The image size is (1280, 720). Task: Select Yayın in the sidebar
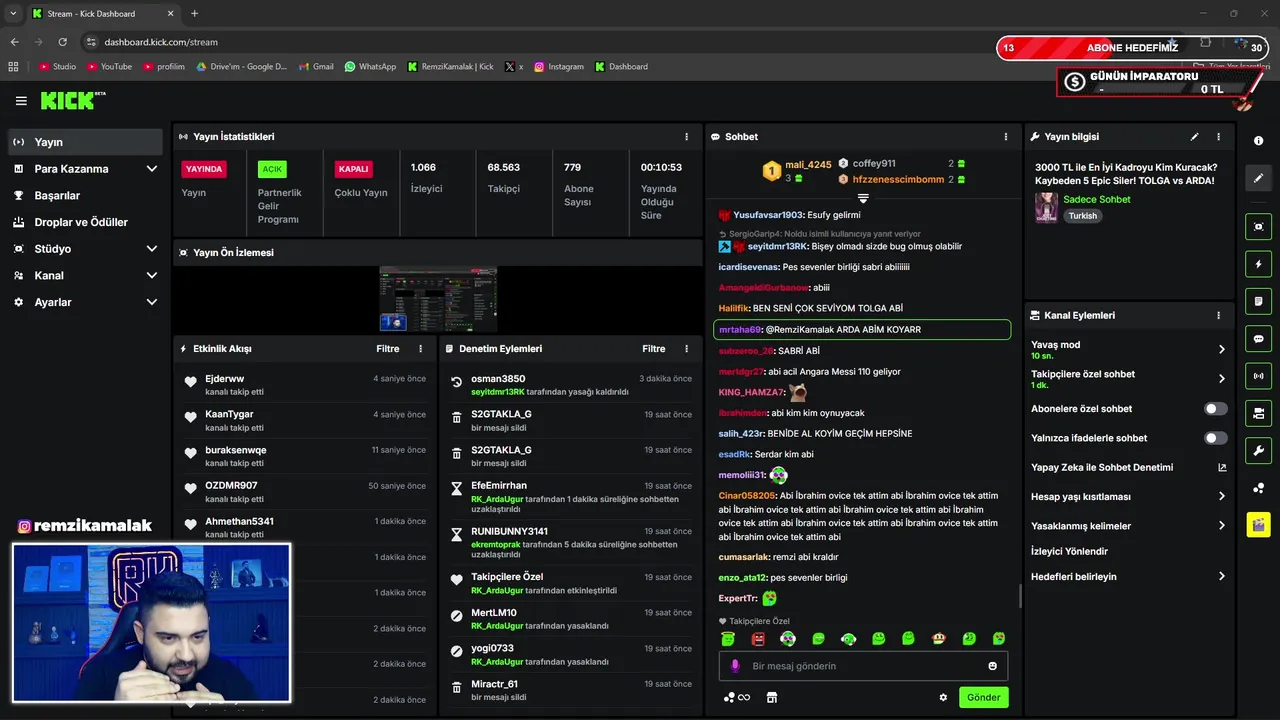(85, 142)
